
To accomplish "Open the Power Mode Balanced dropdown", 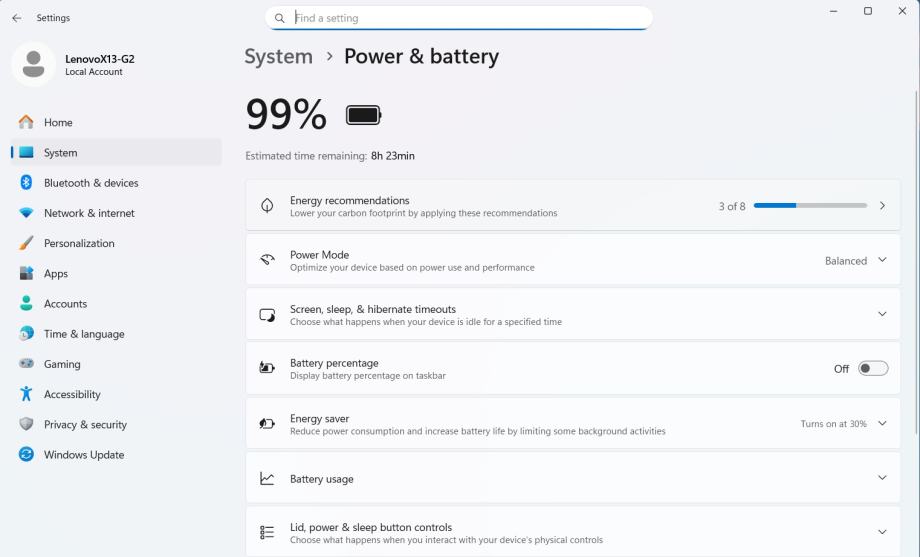I will 855,261.
